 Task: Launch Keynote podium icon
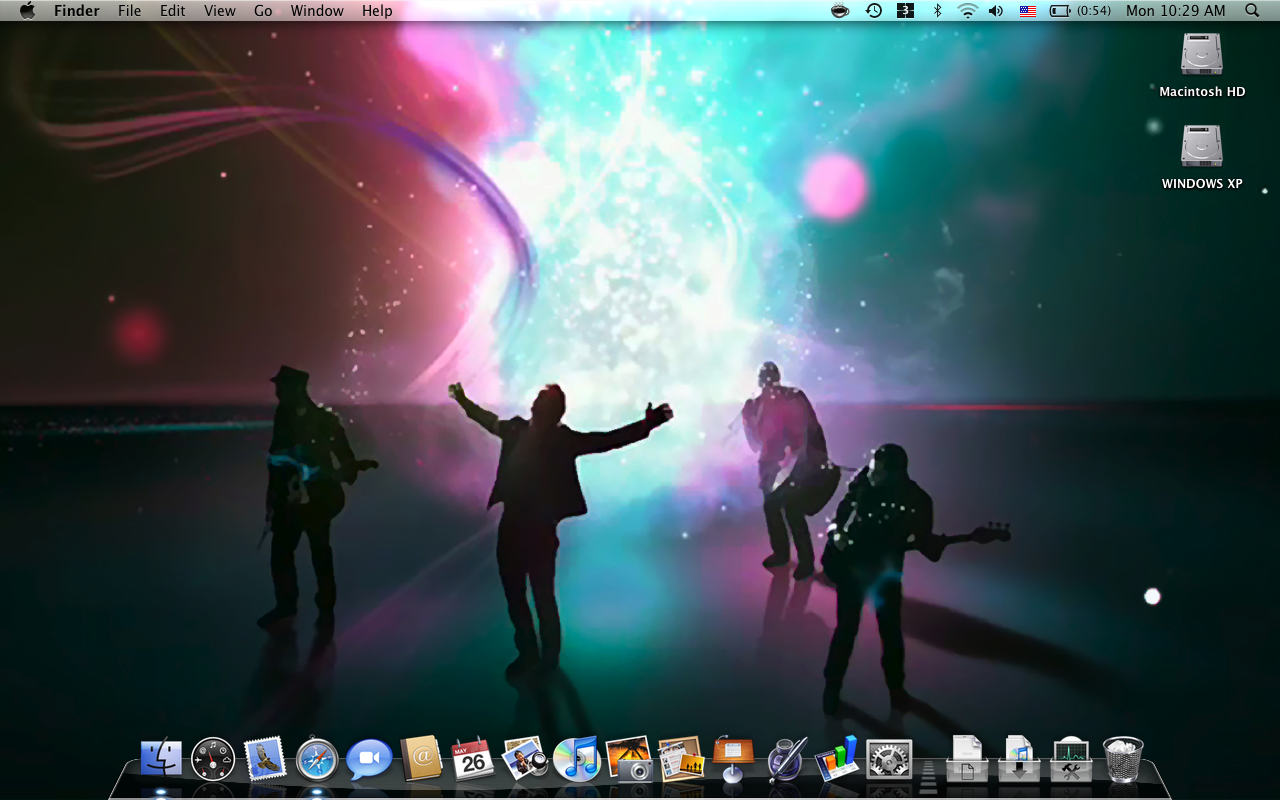(733, 759)
